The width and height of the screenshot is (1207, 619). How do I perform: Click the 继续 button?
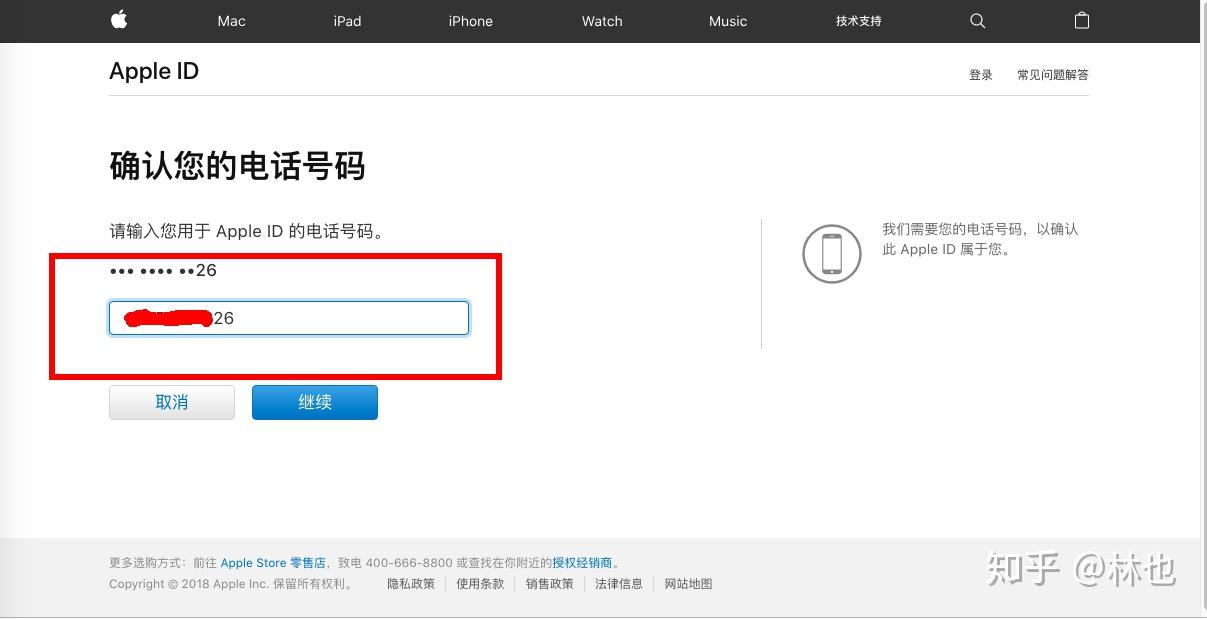(314, 402)
